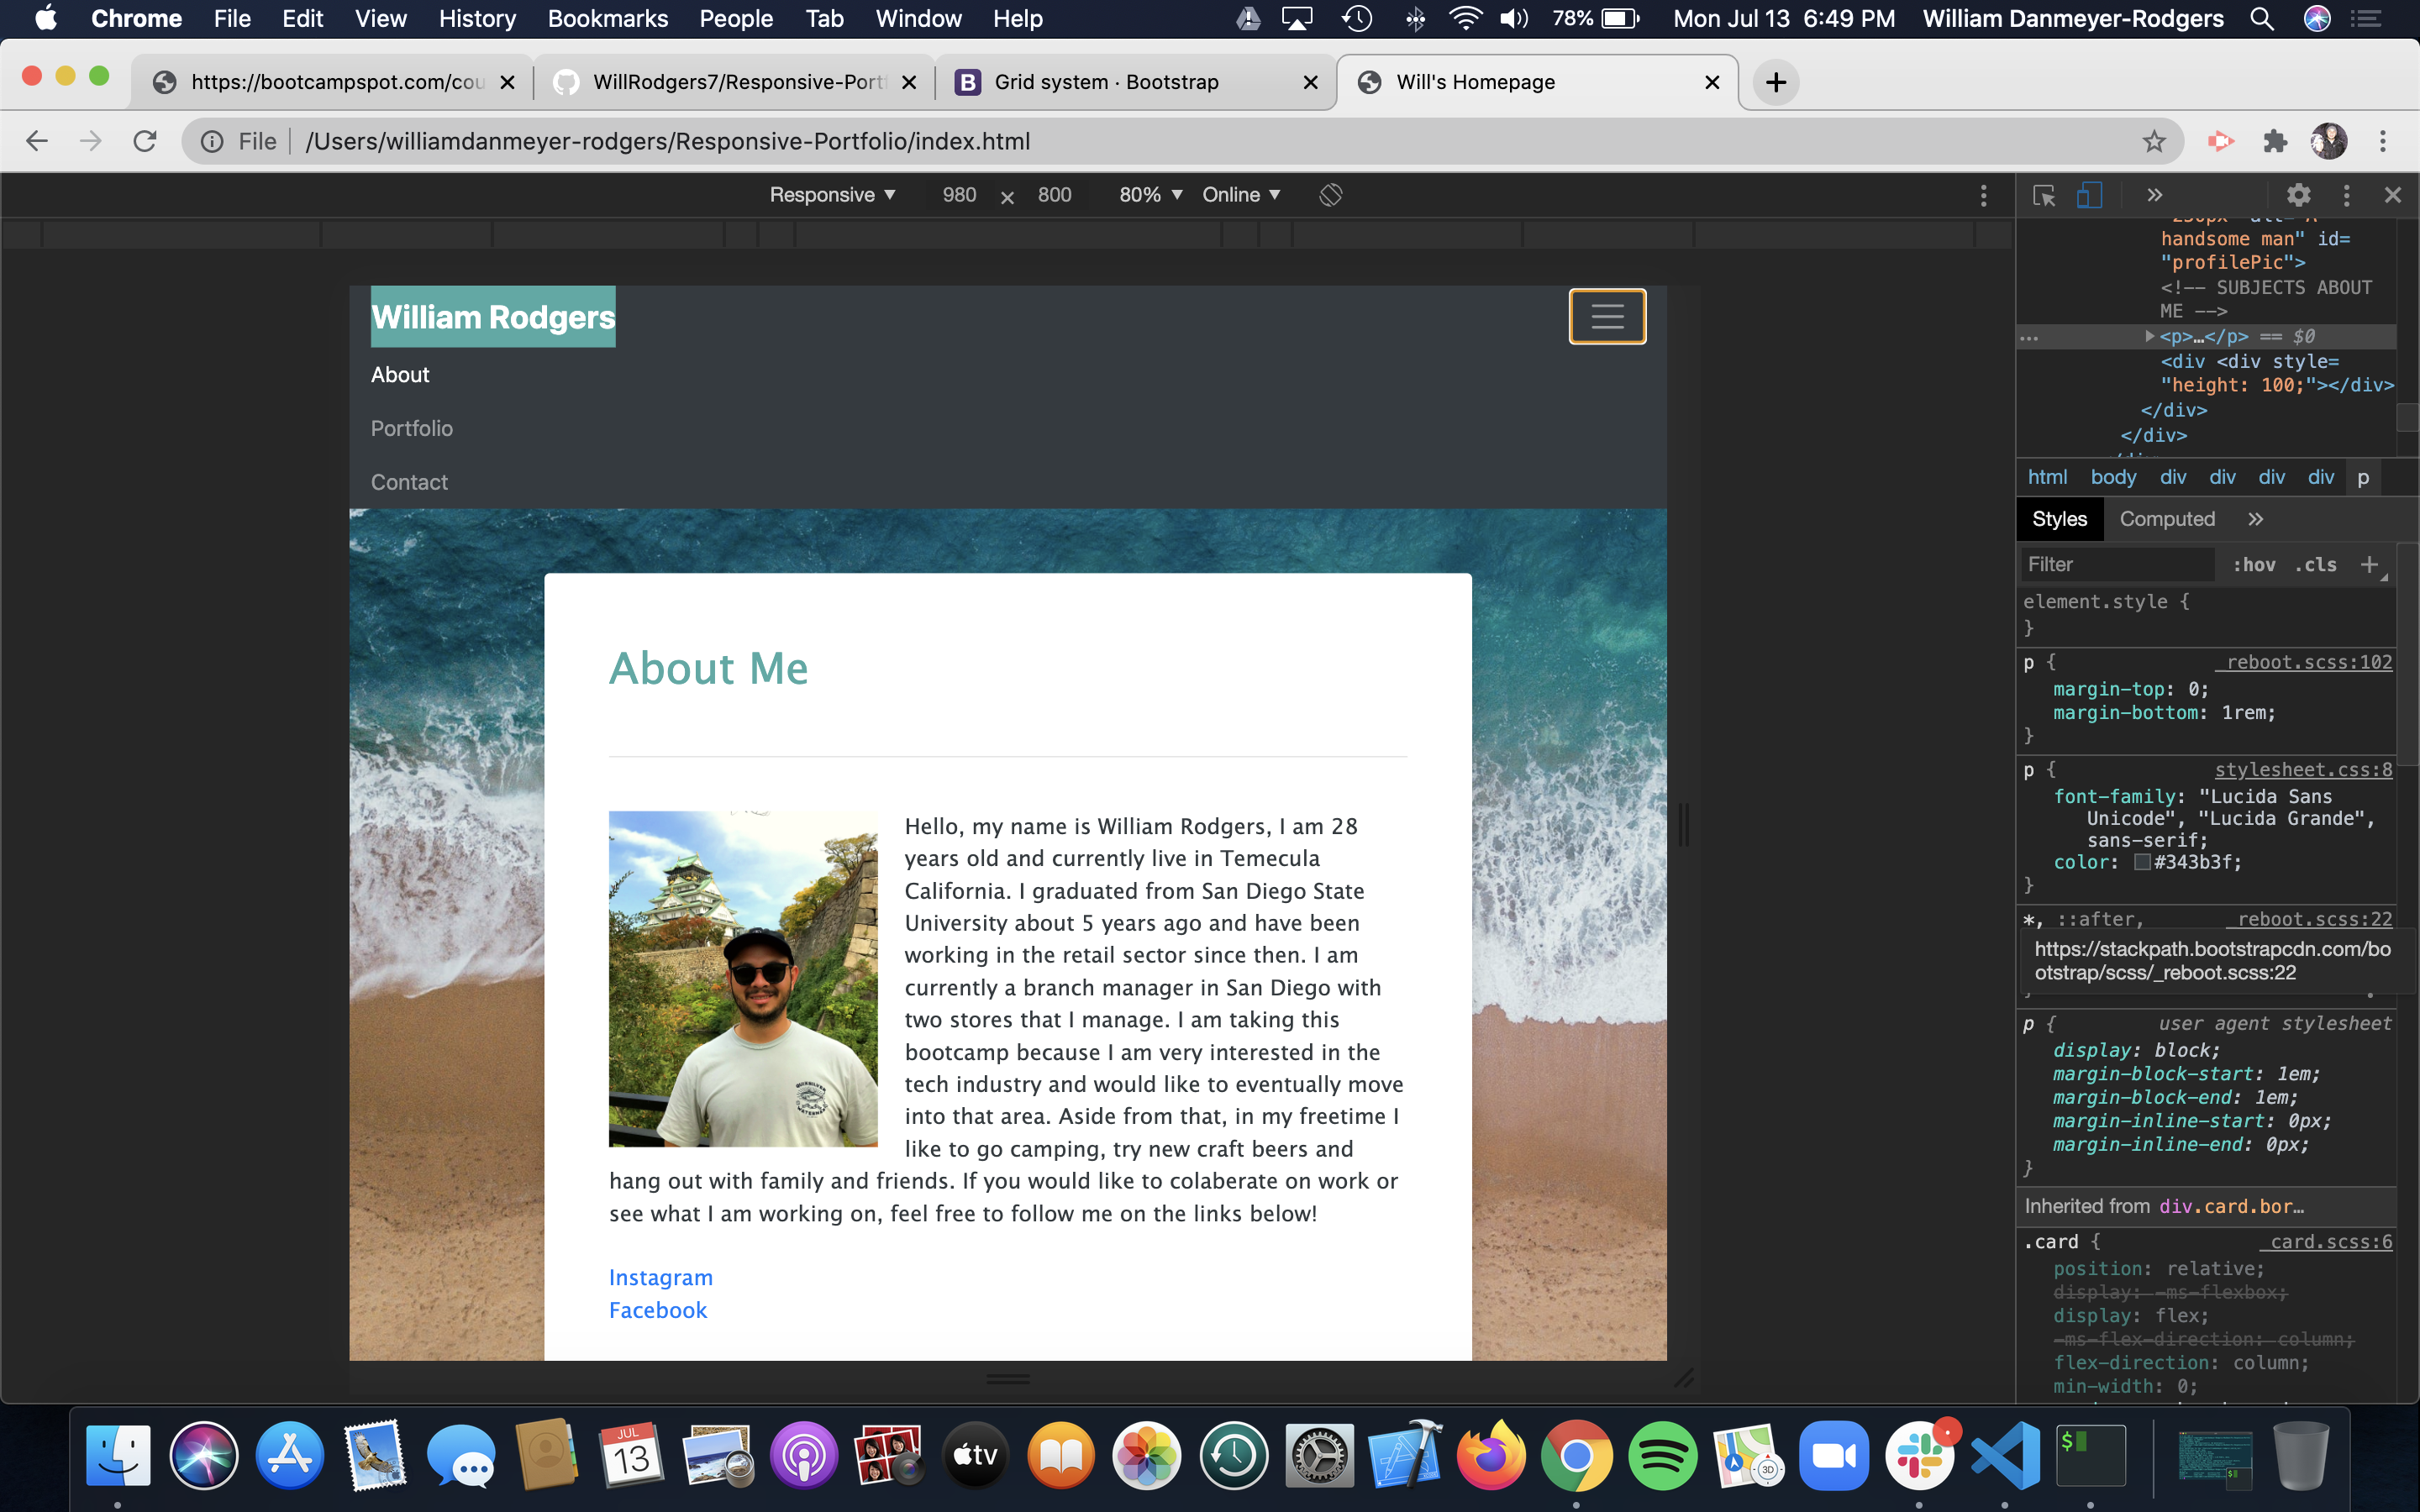This screenshot has width=2420, height=1512.
Task: Open stylesheet.css:8 source link
Action: (x=2303, y=769)
